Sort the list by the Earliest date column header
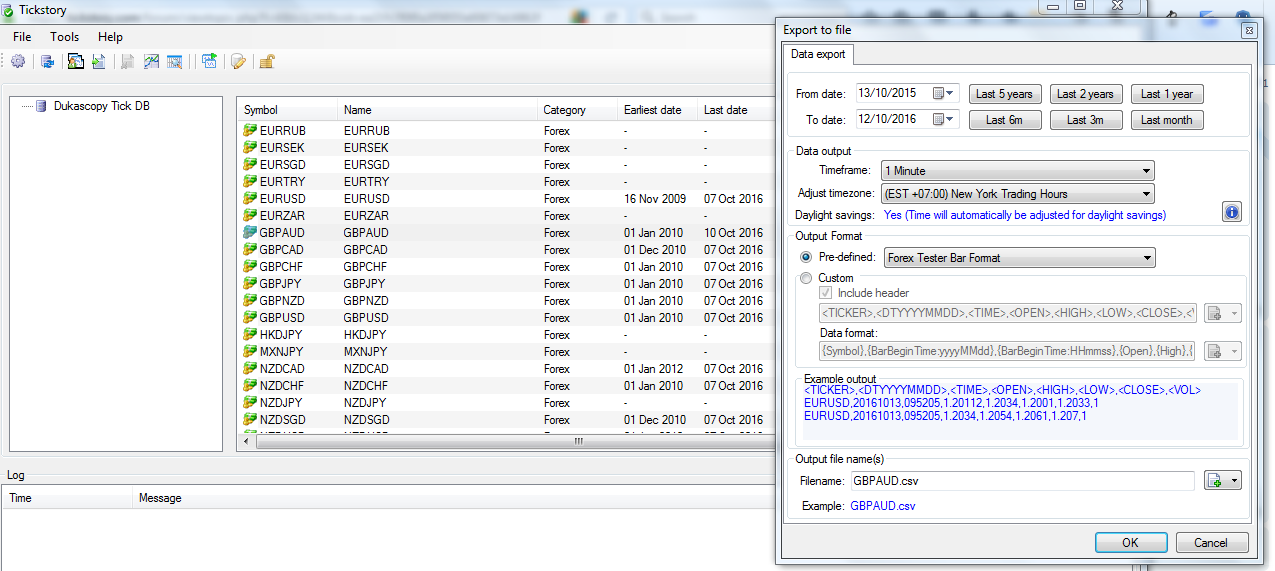 [657, 110]
